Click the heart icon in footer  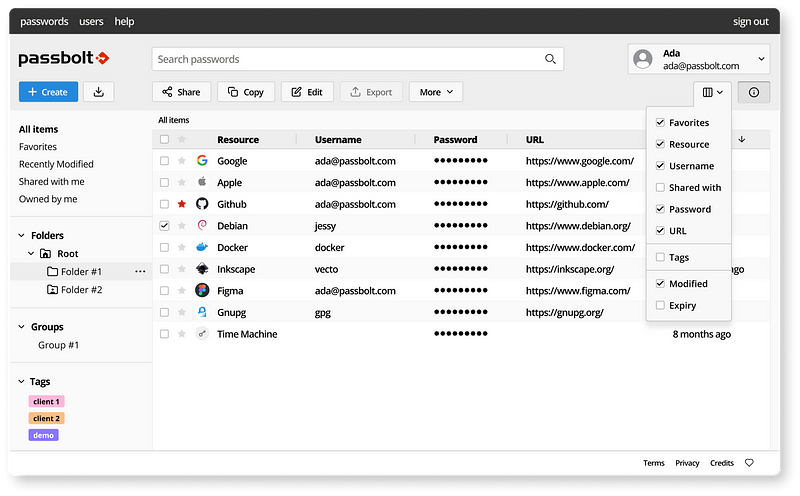click(749, 463)
